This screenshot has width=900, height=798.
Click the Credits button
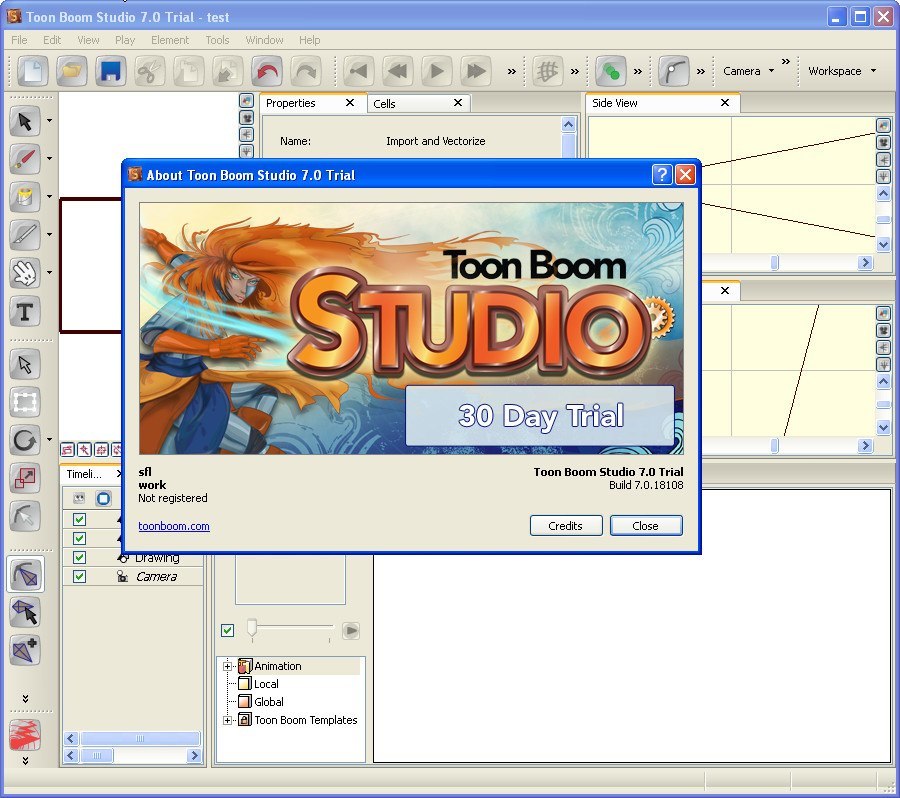click(x=565, y=526)
